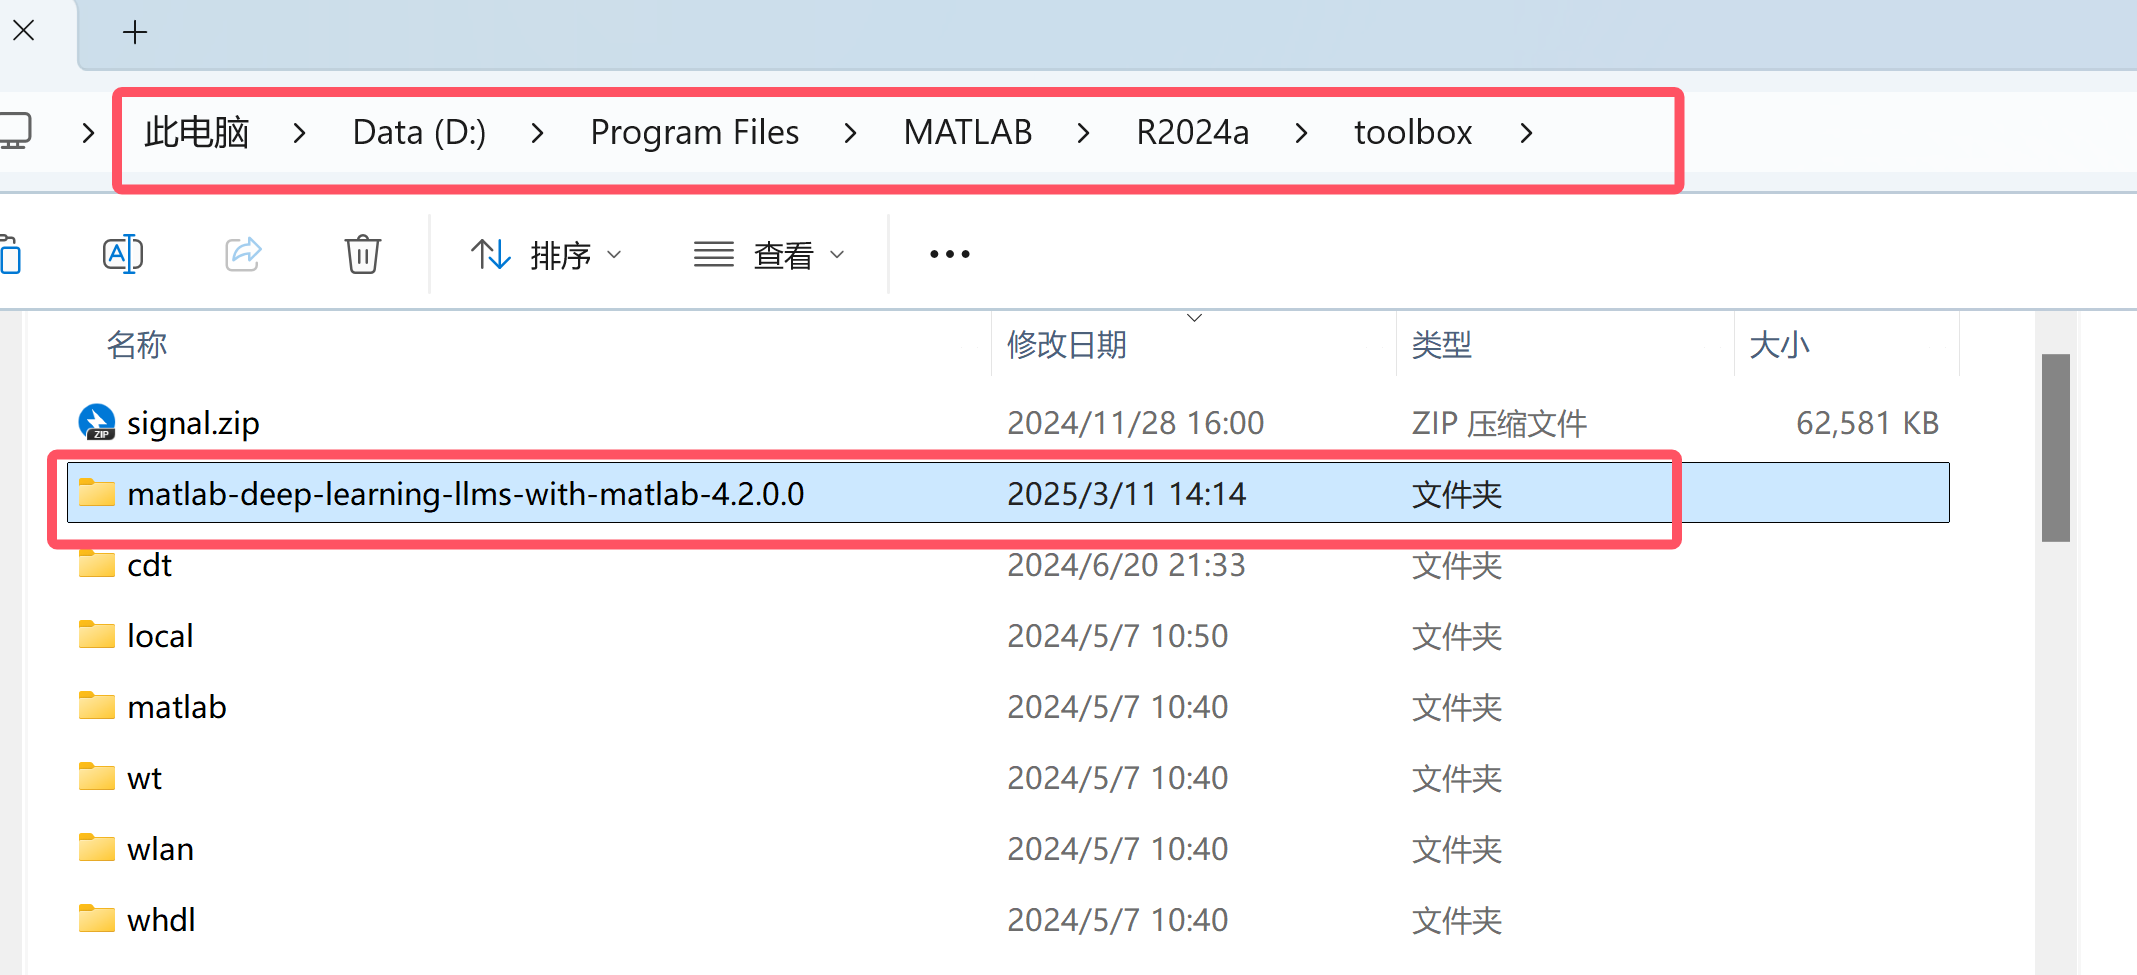Click the vertical scrollbar thumb
The height and width of the screenshot is (975, 2137).
pos(2055,447)
